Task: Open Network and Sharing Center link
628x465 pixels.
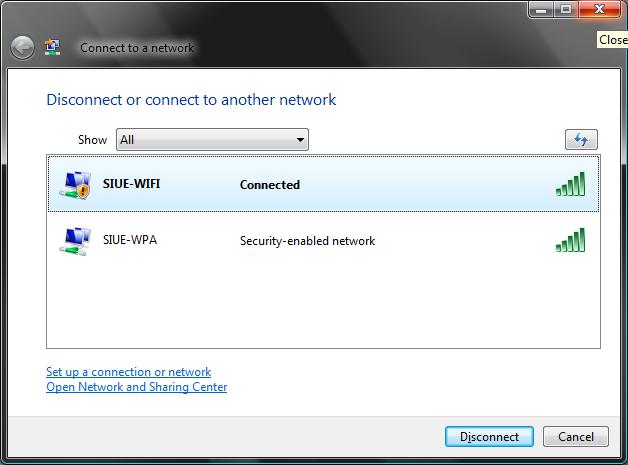Action: coord(136,387)
